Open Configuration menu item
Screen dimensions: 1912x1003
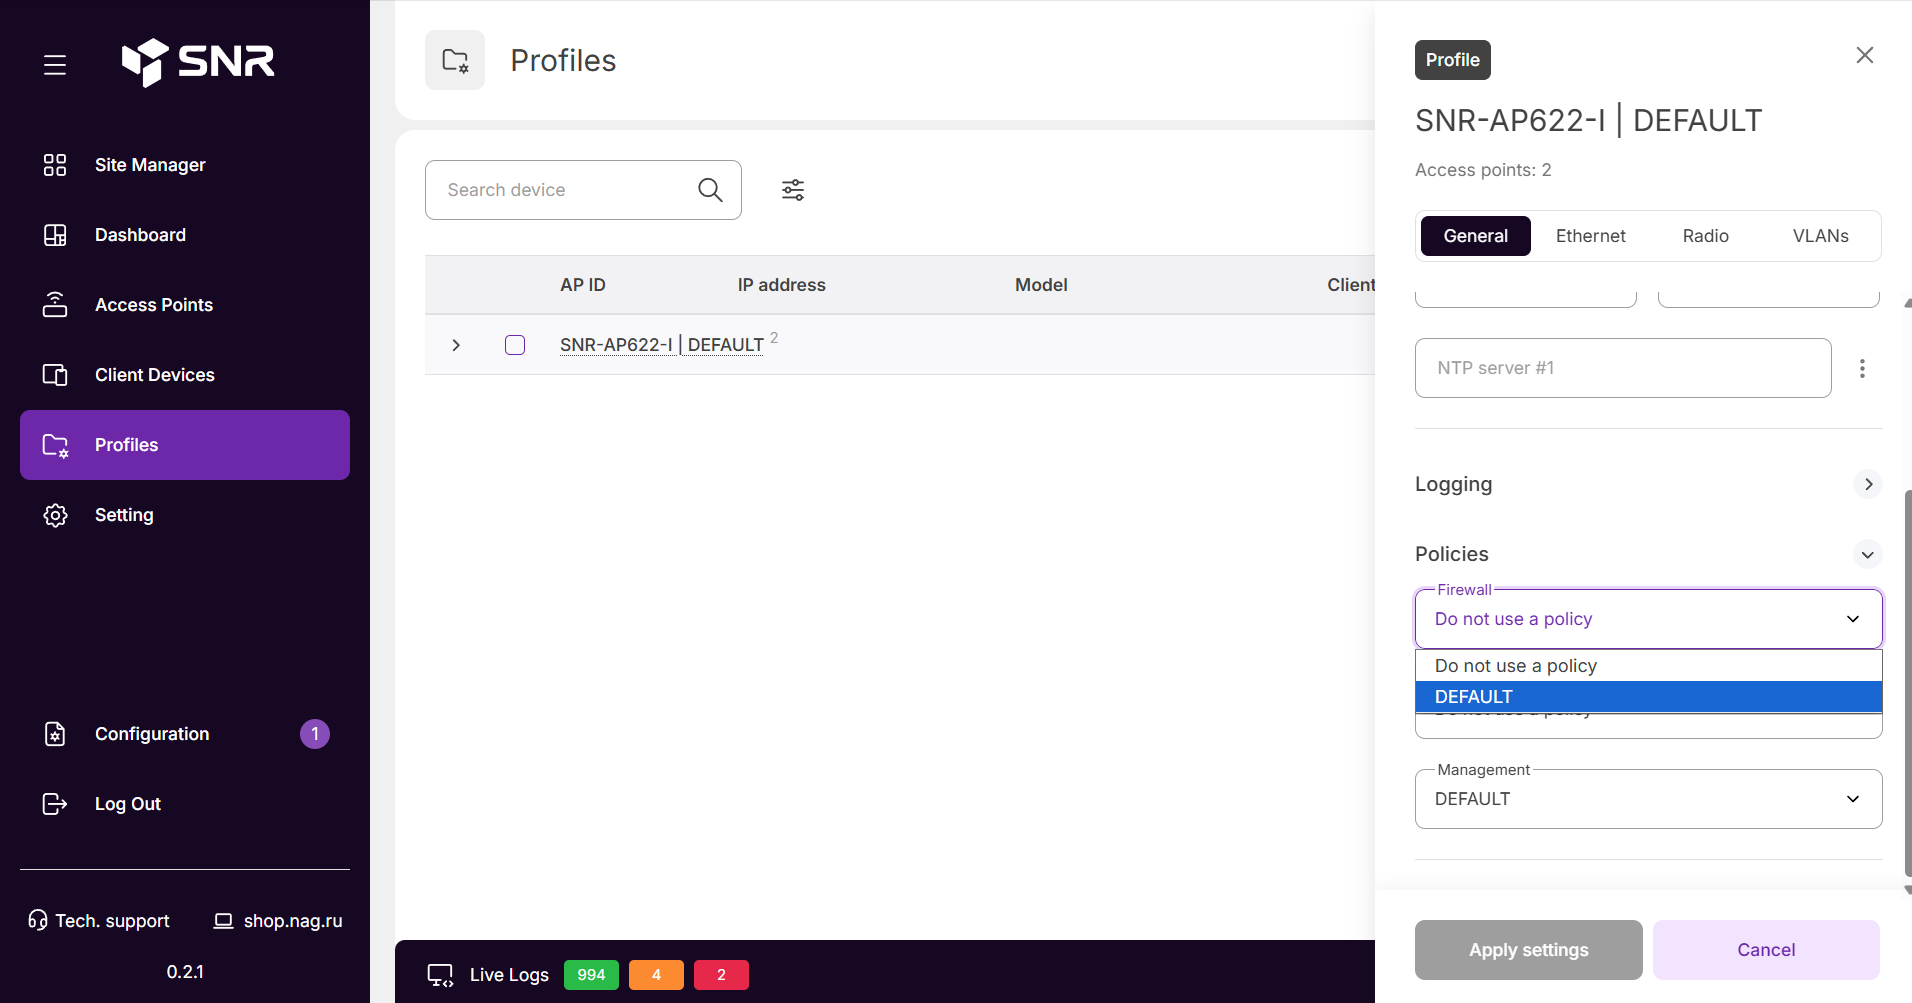(x=185, y=734)
